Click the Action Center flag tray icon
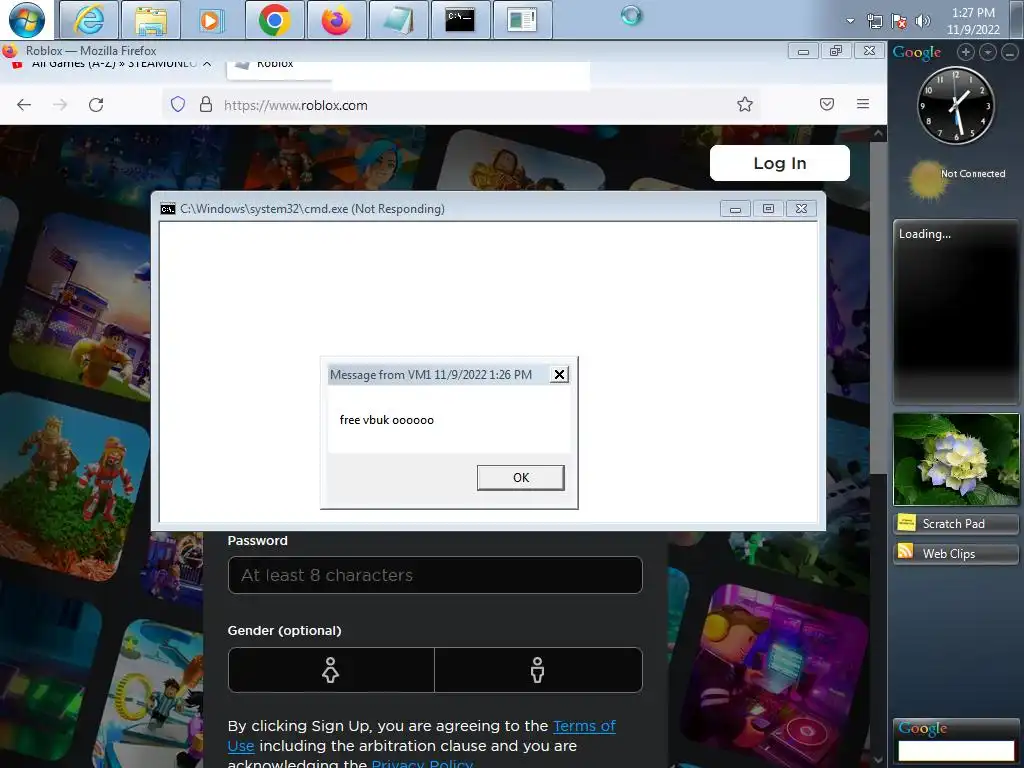The image size is (1024, 768). pos(899,21)
